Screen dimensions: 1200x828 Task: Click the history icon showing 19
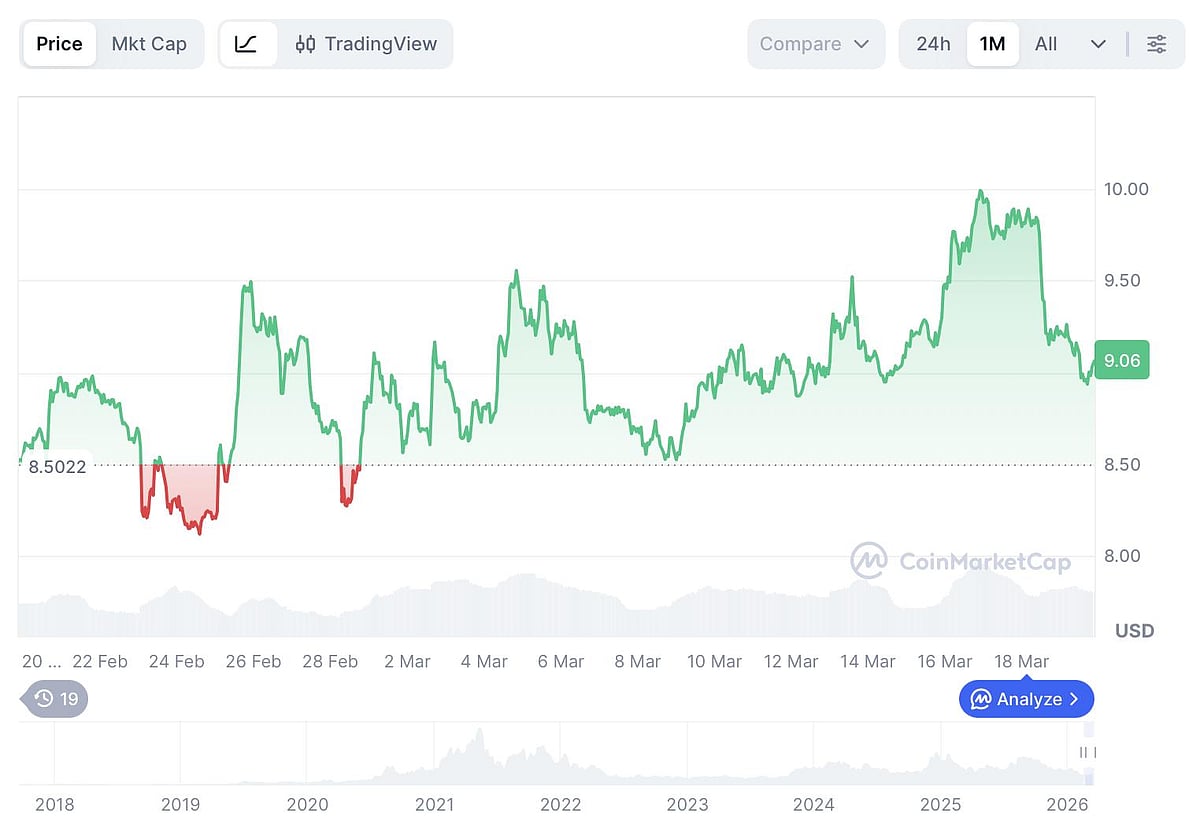[55, 699]
